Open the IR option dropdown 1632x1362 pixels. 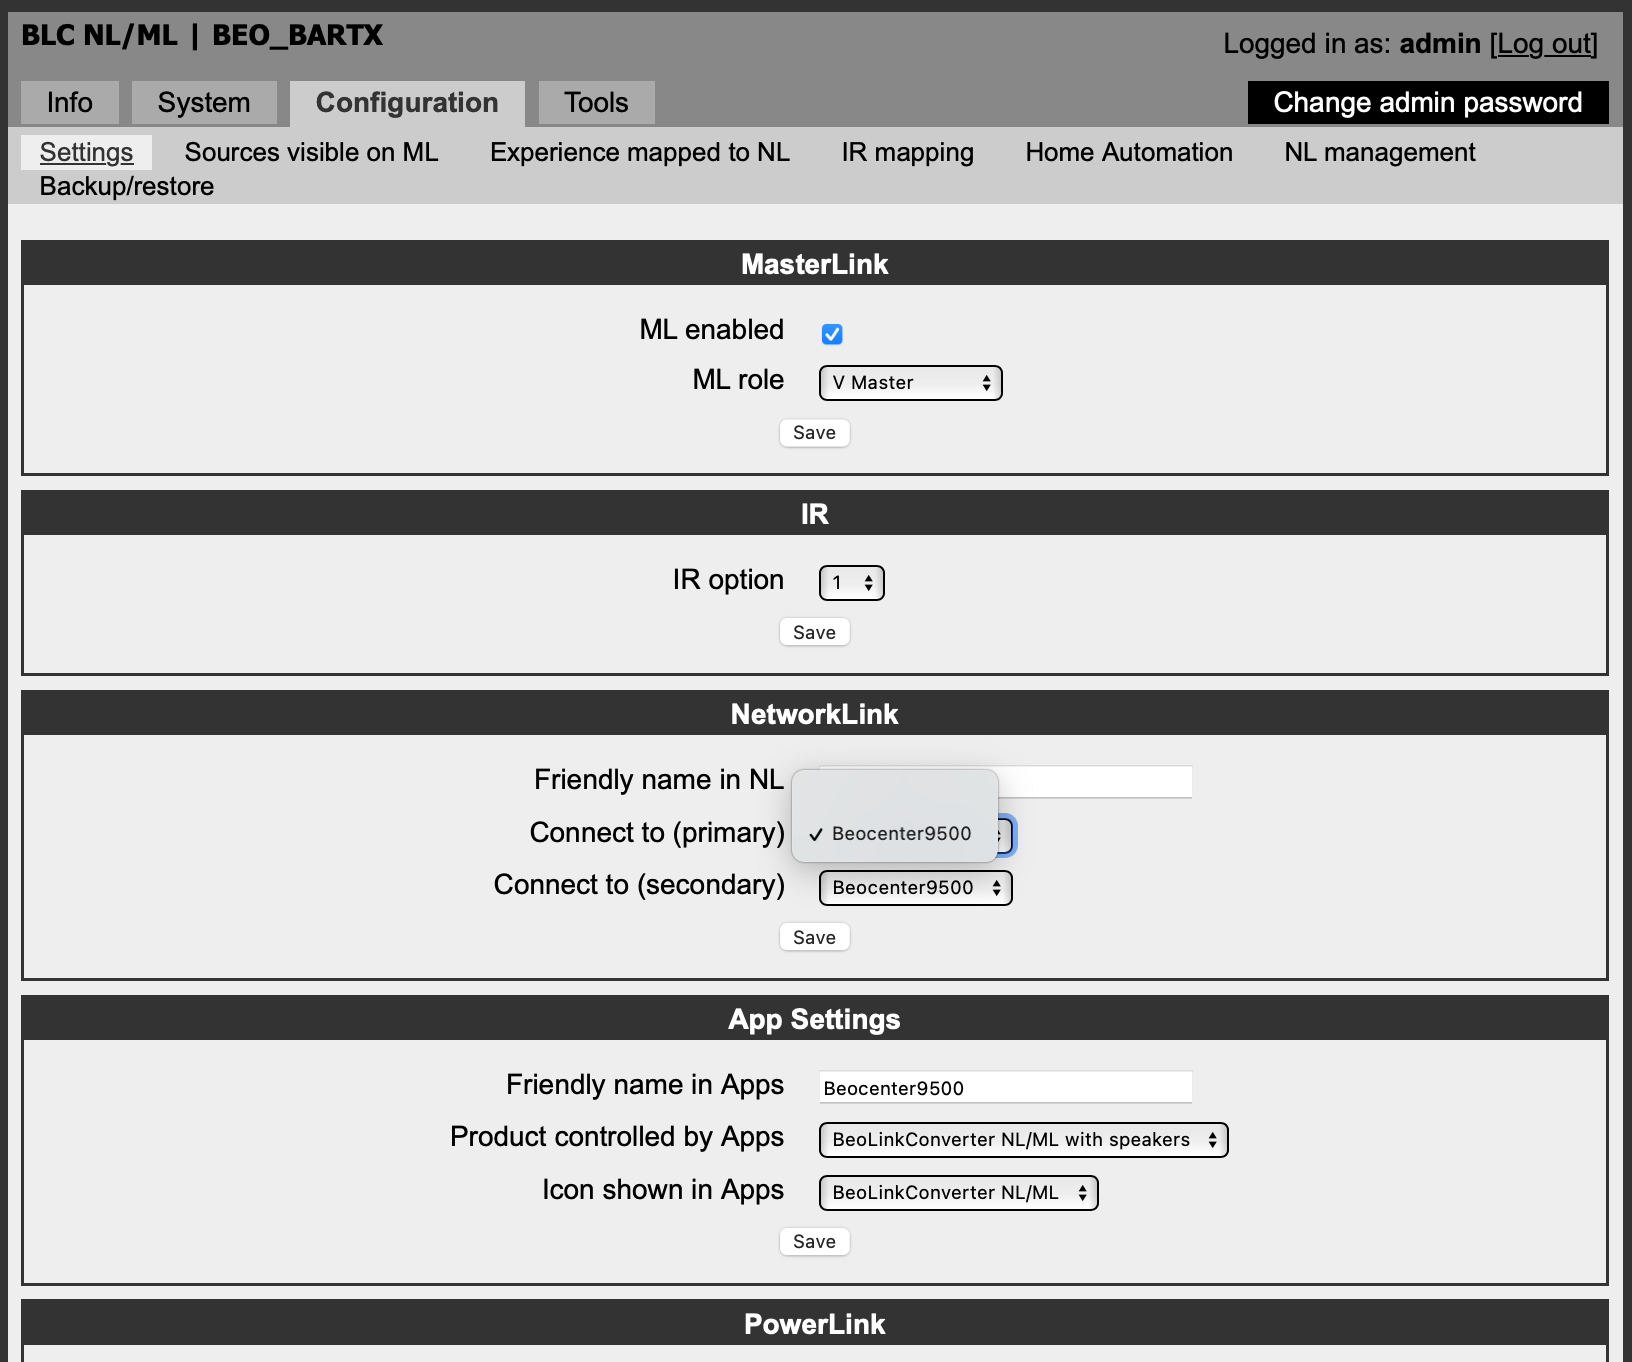pos(852,583)
